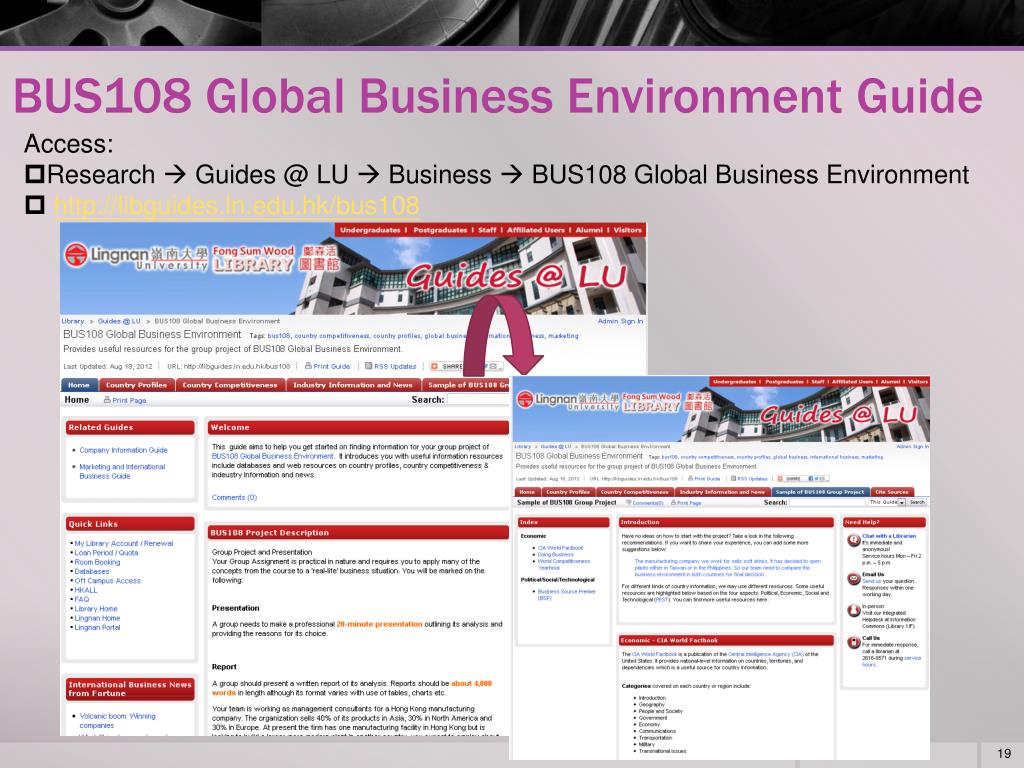Click Admin Sign In in the left screenshot
The image size is (1024, 768).
pyautogui.click(x=620, y=321)
